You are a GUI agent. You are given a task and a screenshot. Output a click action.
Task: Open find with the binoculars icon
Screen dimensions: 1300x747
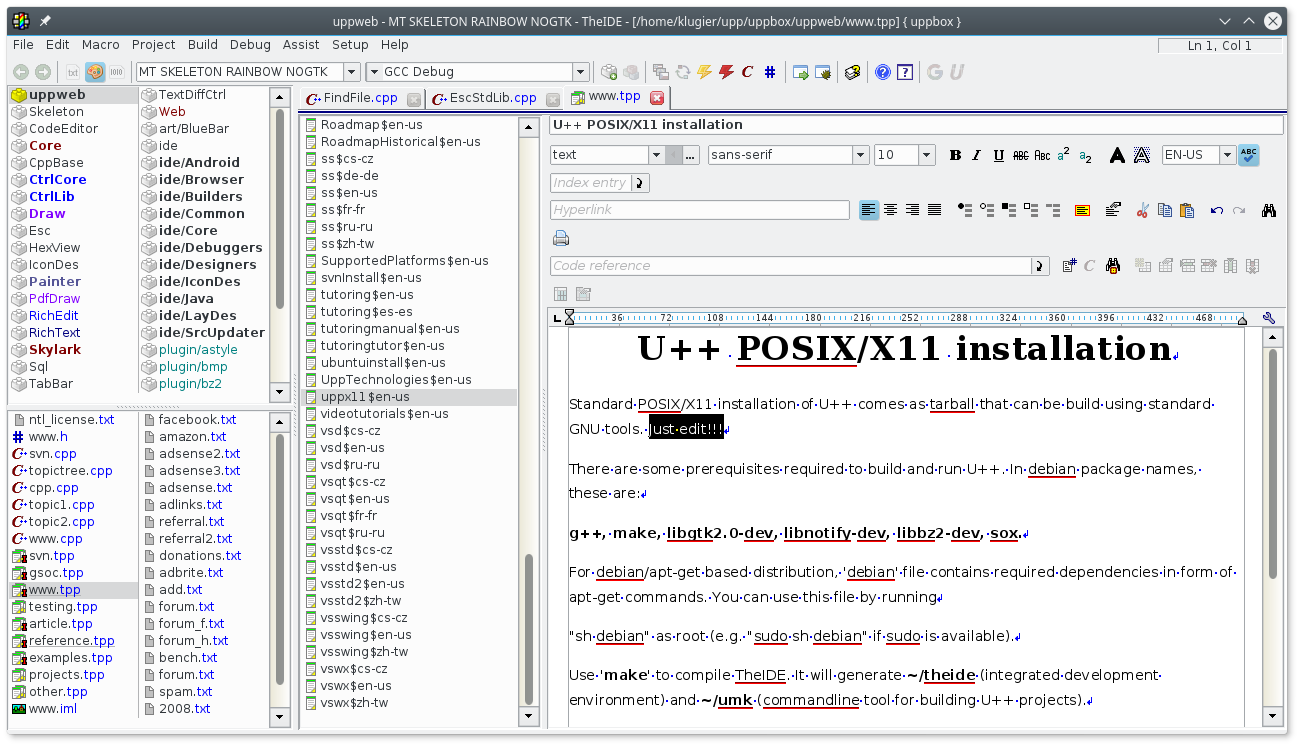(x=1269, y=210)
